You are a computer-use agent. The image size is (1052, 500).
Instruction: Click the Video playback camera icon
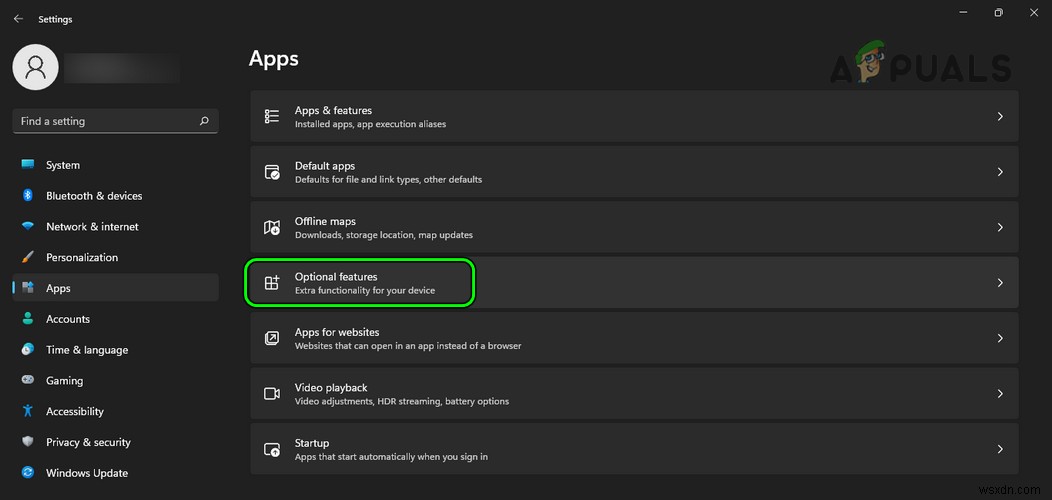tap(272, 394)
